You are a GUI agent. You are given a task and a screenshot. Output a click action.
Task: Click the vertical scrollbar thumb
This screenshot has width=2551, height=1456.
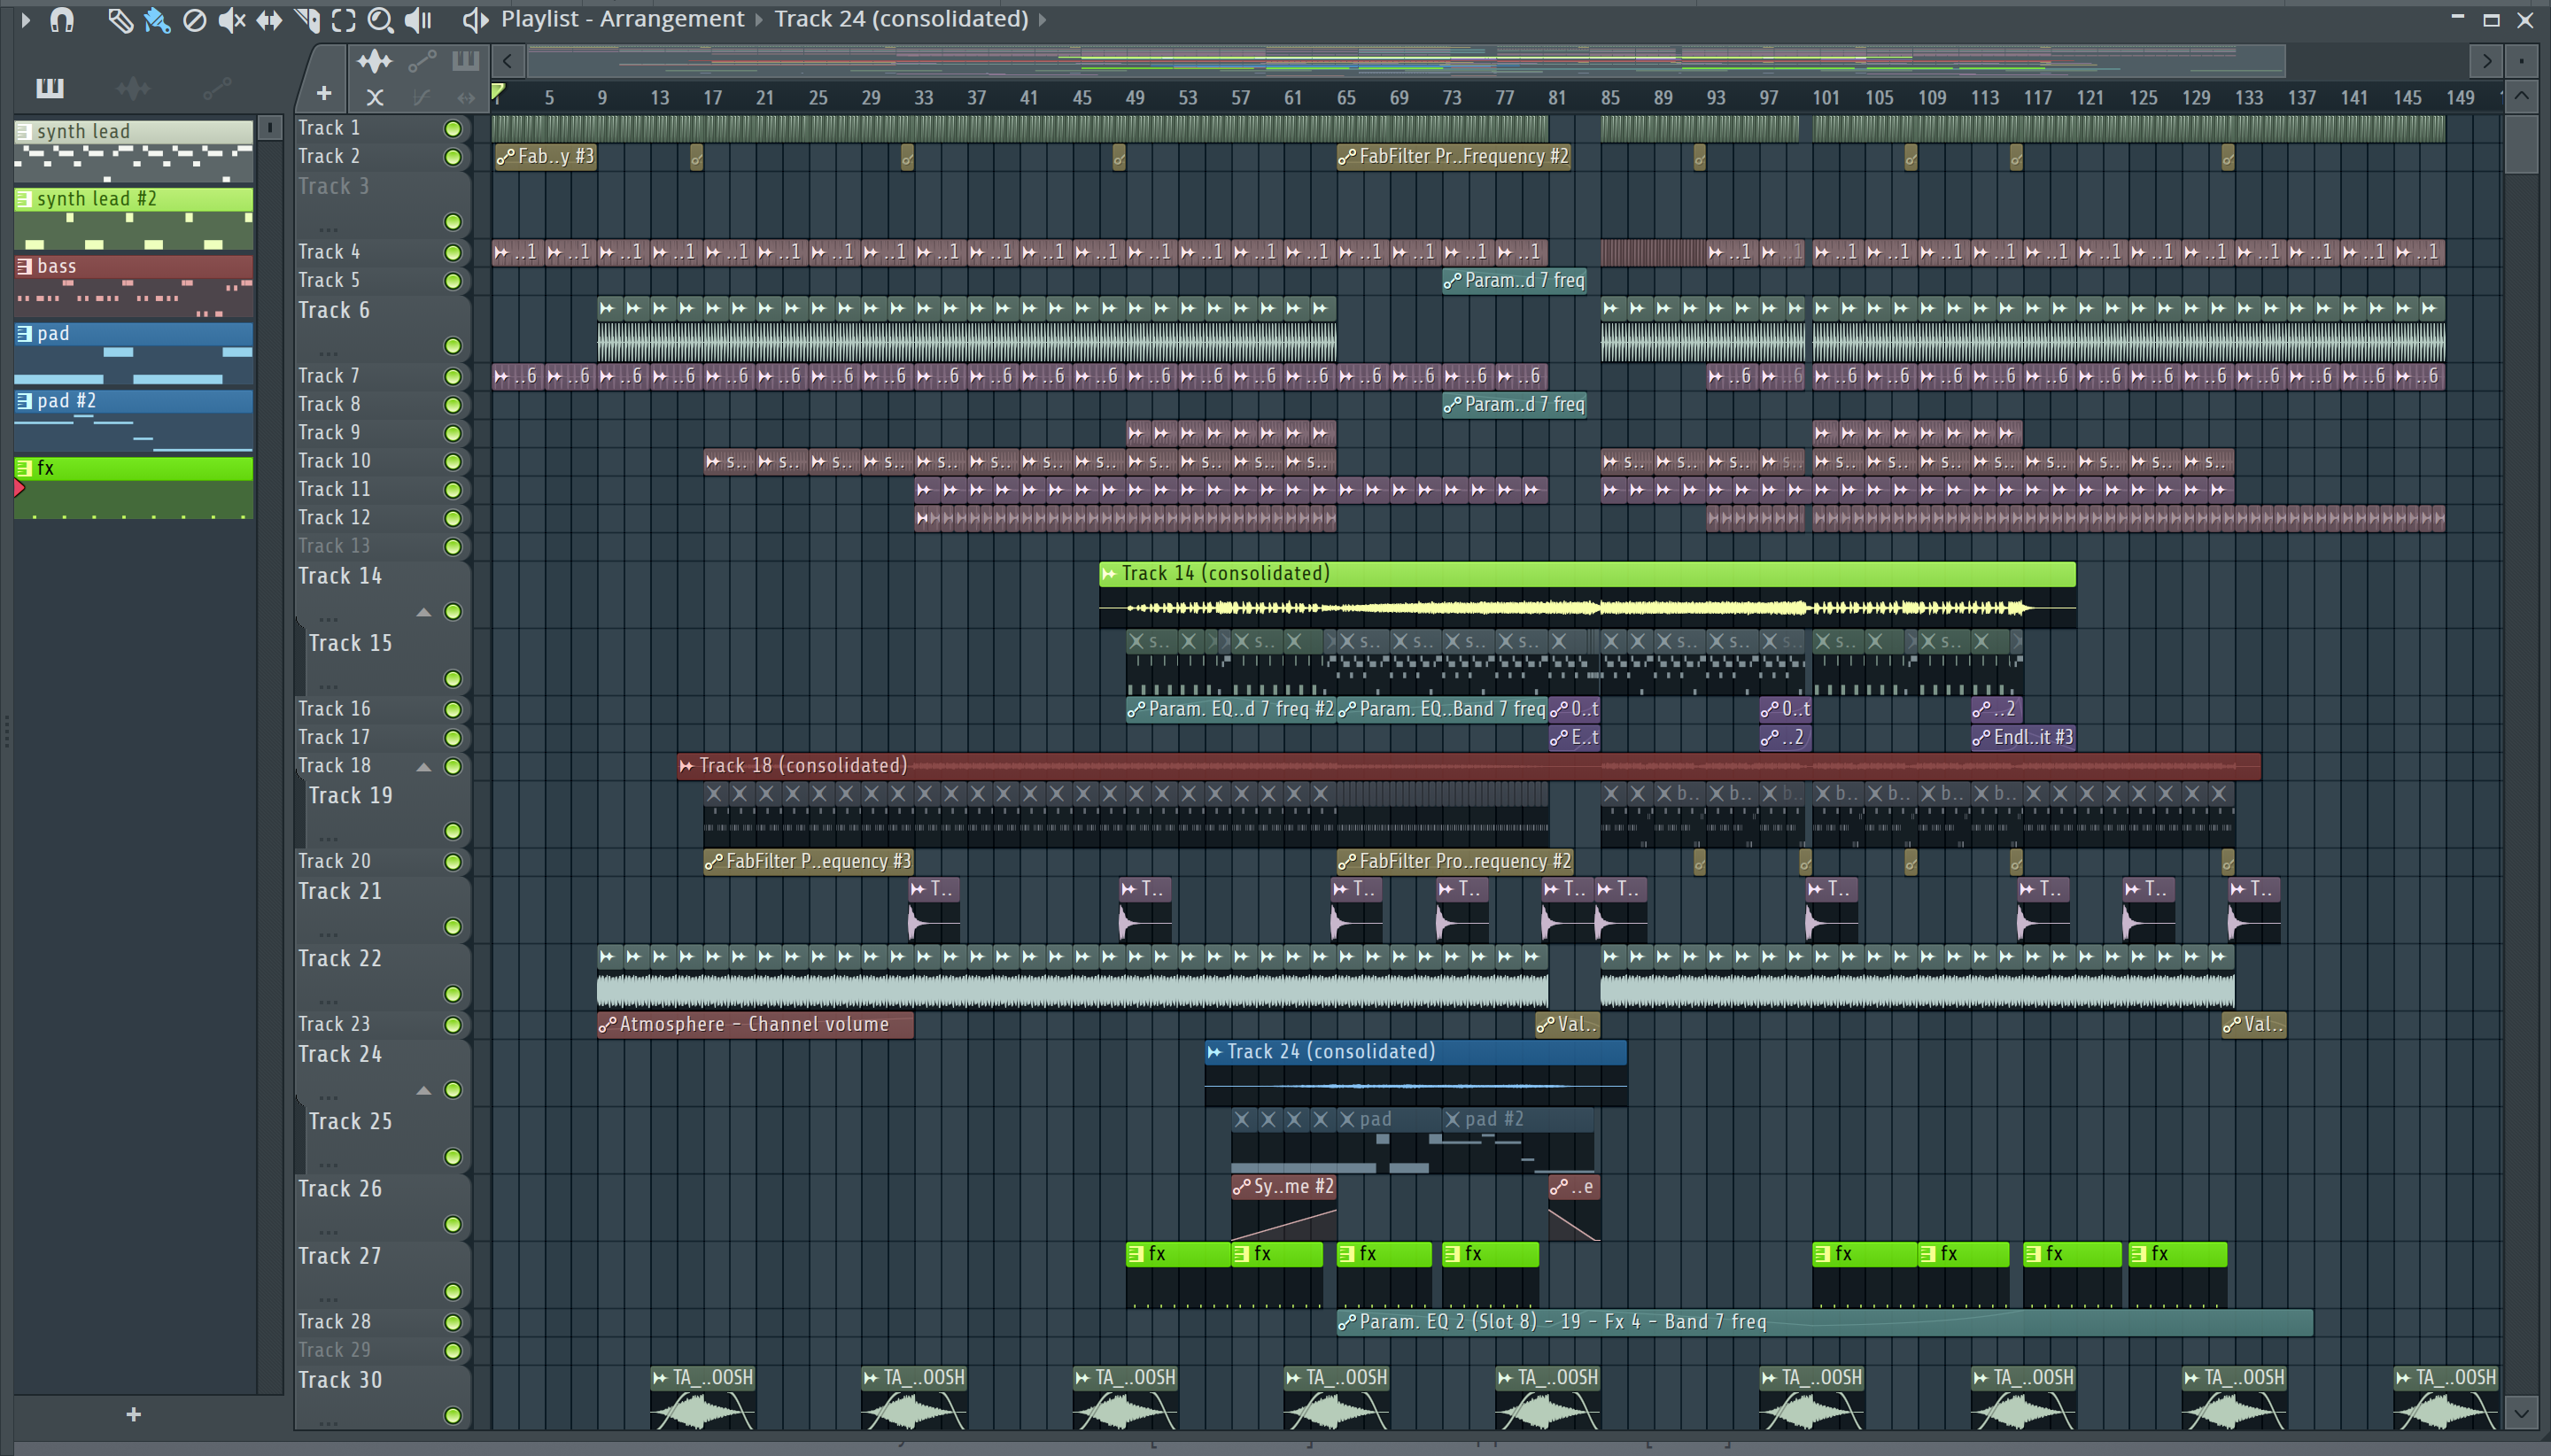pos(2521,144)
